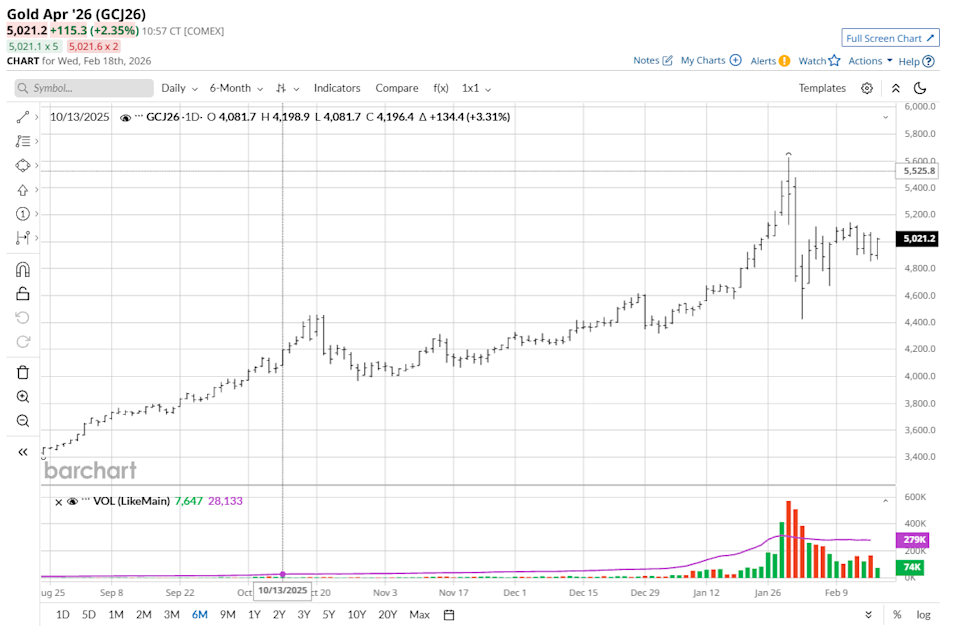
Task: Select the 1Y time range tab
Action: 254,614
